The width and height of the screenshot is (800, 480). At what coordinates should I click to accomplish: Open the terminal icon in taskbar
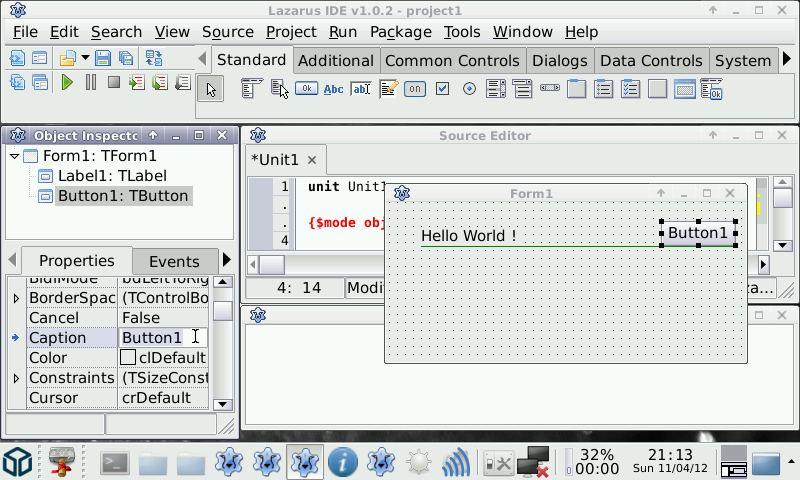pos(114,463)
